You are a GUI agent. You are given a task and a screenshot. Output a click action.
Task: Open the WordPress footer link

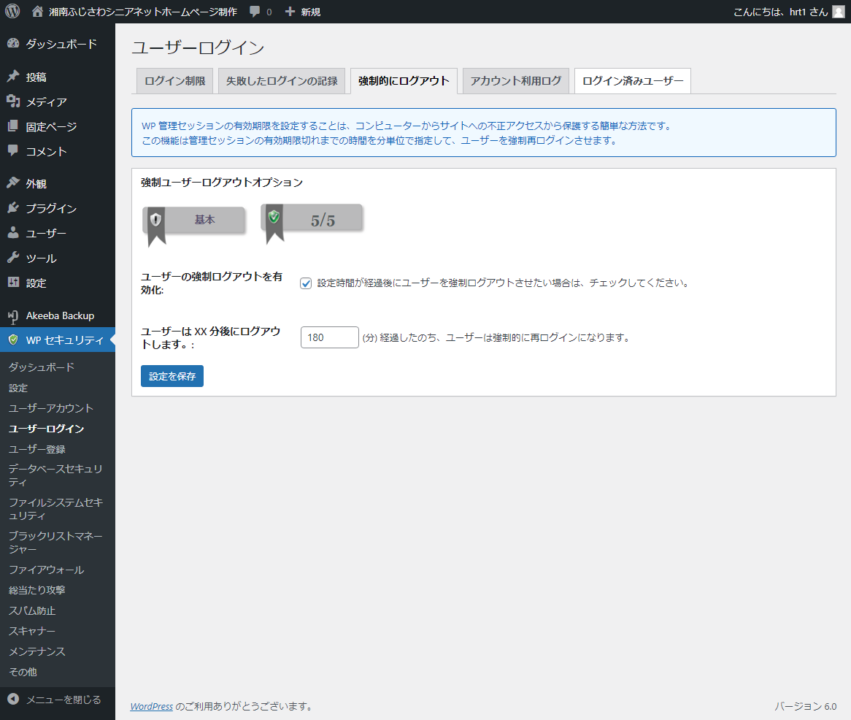coord(151,706)
